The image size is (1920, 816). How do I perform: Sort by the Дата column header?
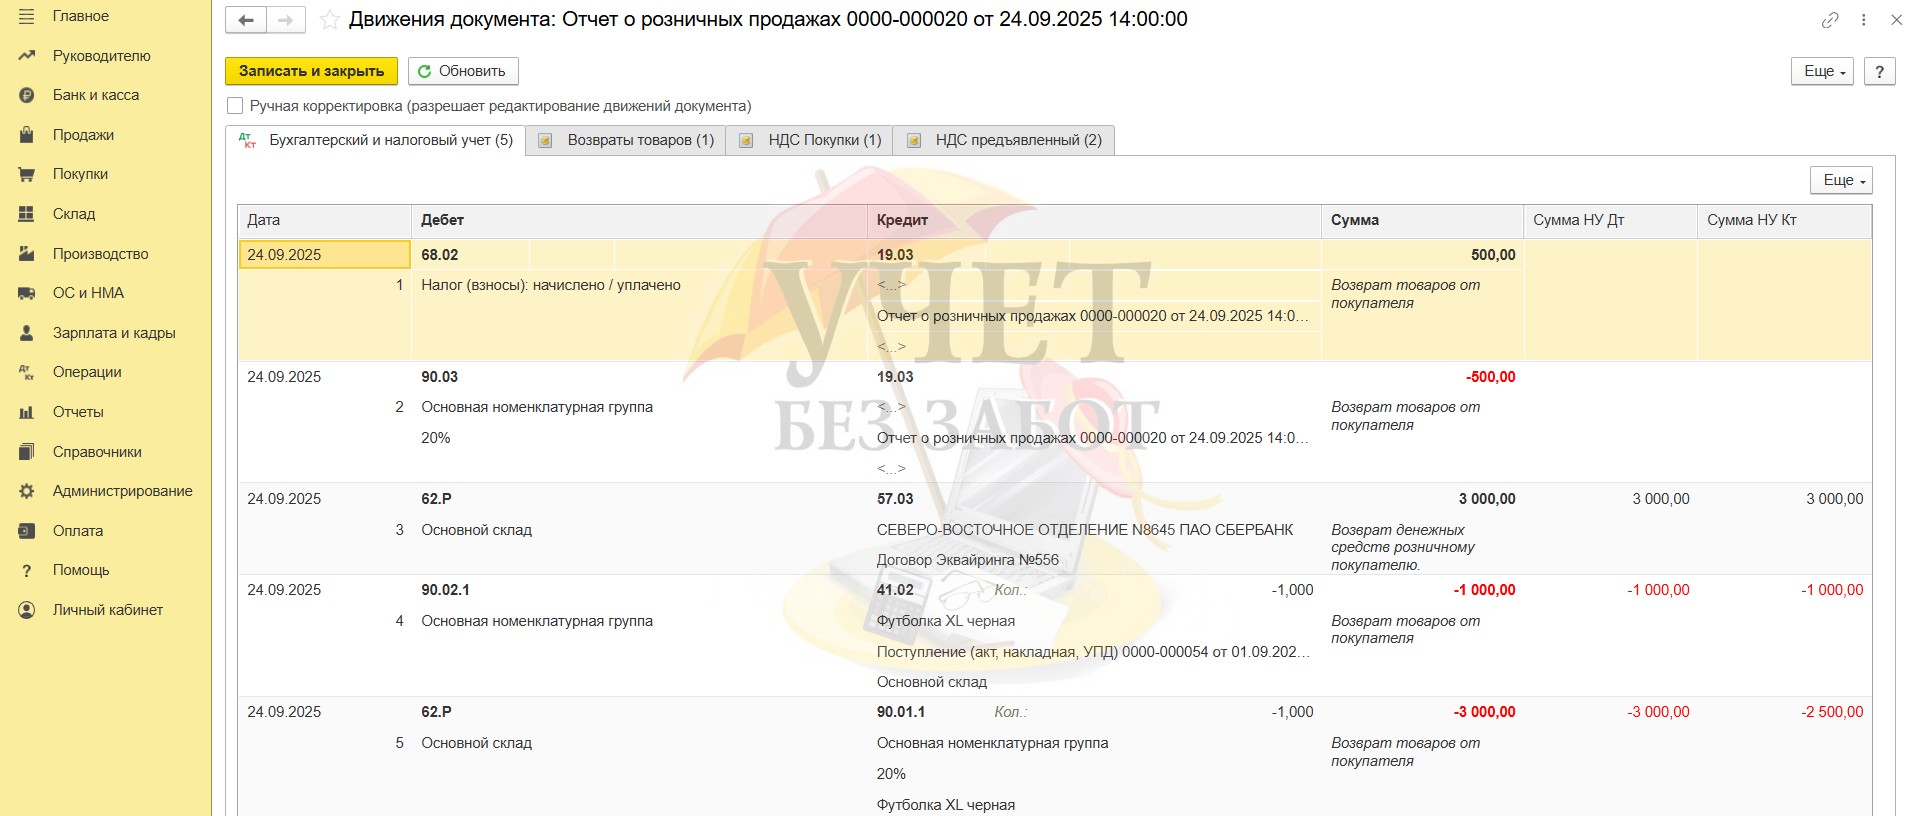[325, 220]
